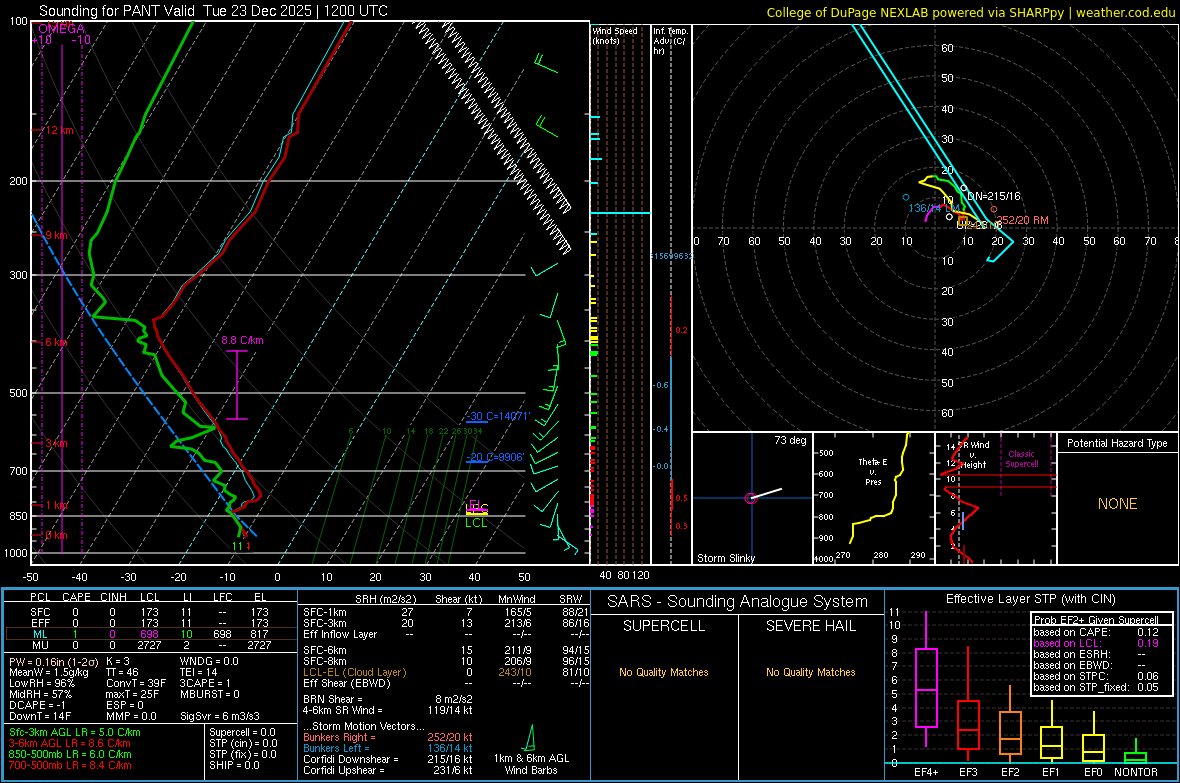Select the 'SFC' parcel row label
1180x783 pixels.
point(40,612)
